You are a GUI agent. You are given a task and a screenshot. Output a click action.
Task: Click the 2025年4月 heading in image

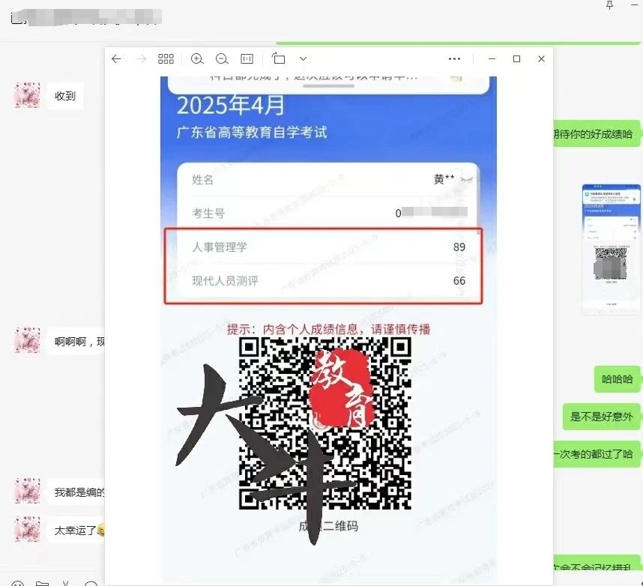click(230, 105)
